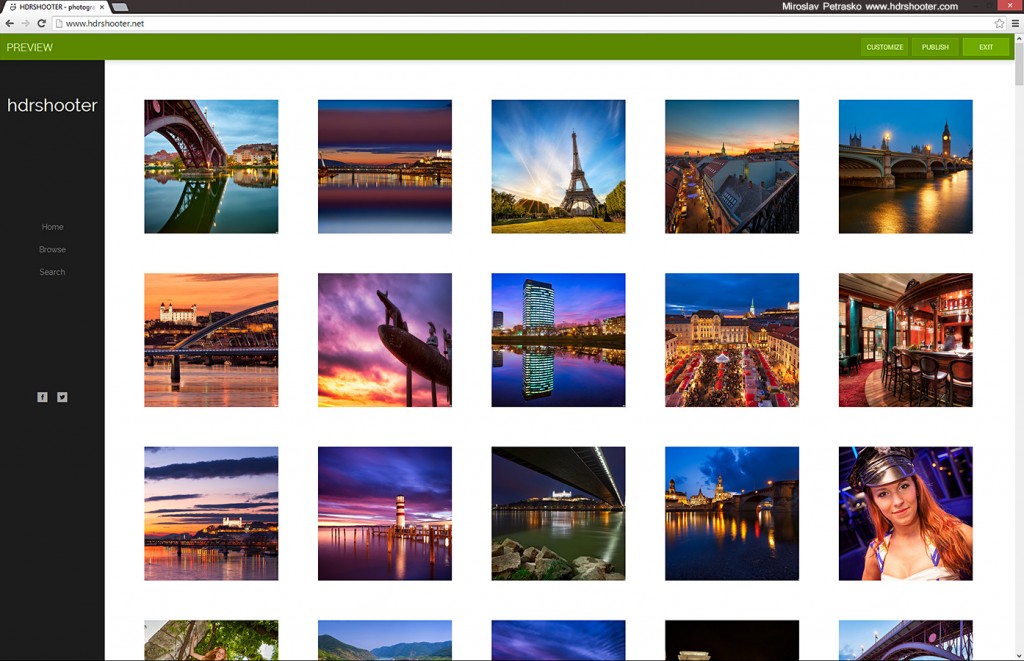The height and width of the screenshot is (661, 1024).
Task: Bookmark the page with the star icon
Action: point(999,23)
